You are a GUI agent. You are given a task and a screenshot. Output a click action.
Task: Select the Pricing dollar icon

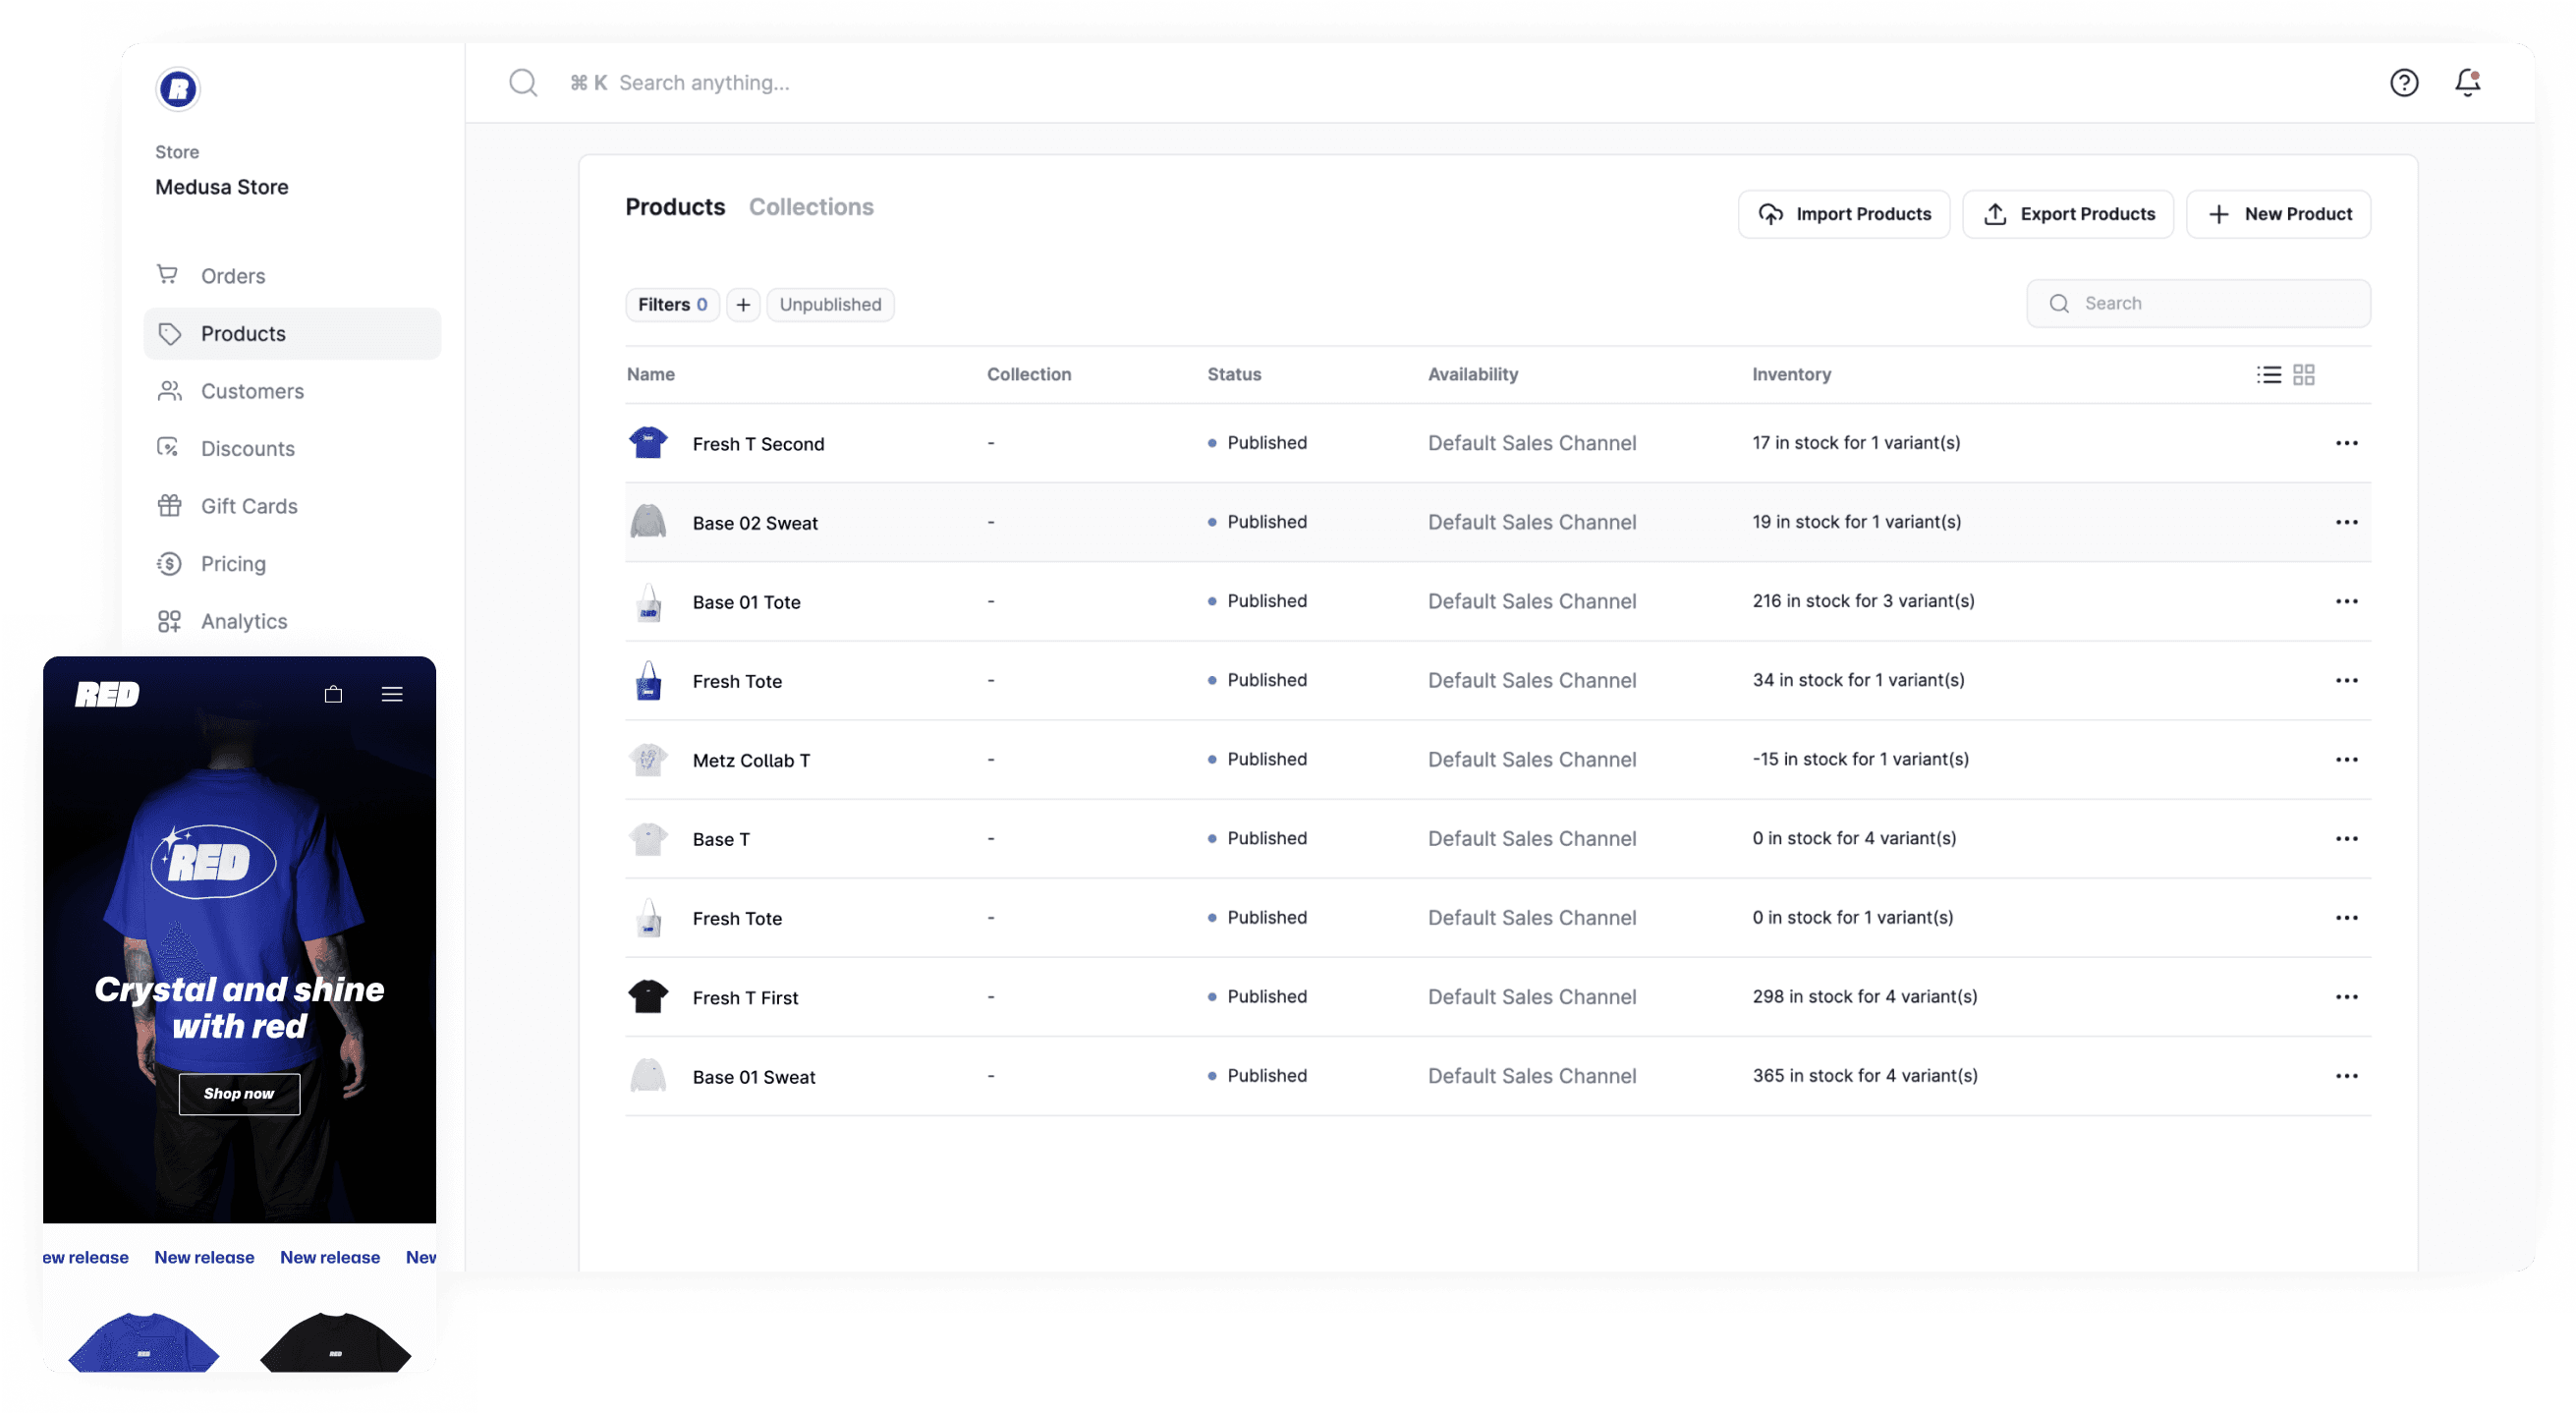point(169,563)
